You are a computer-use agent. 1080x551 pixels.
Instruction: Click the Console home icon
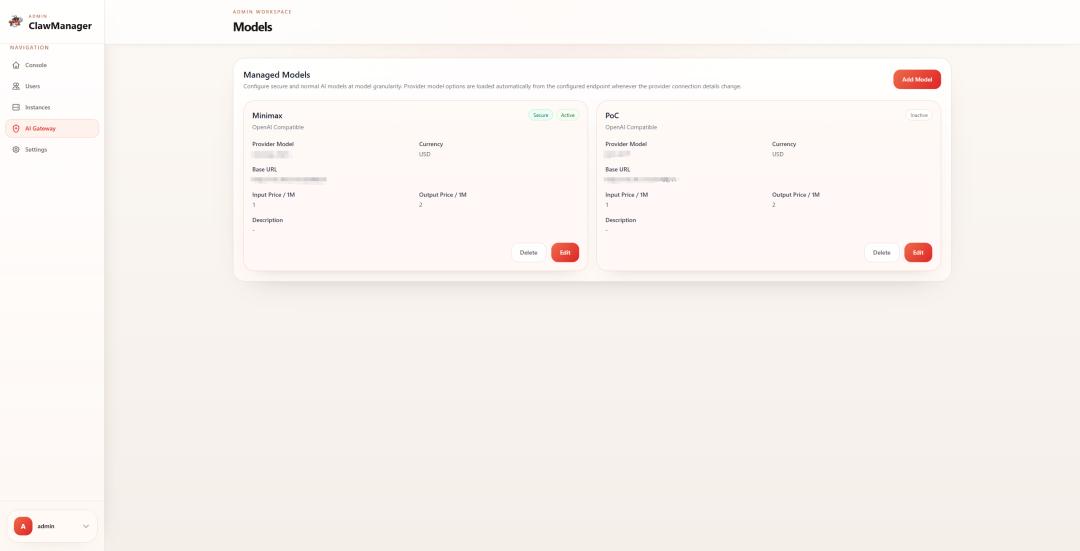(16, 65)
